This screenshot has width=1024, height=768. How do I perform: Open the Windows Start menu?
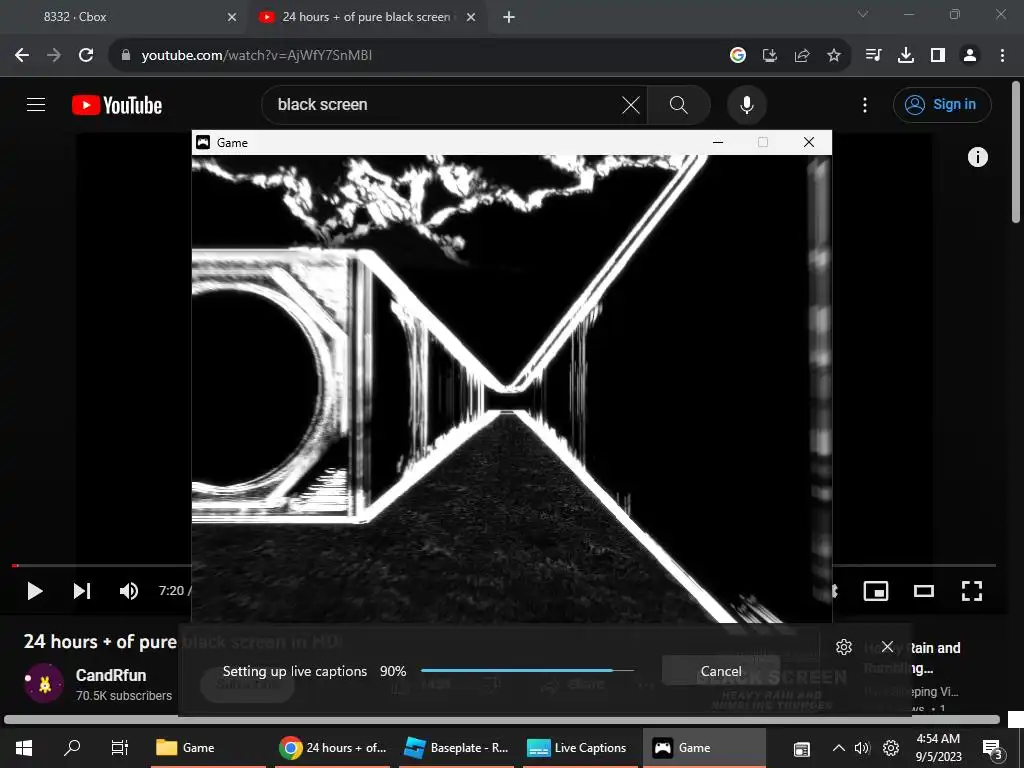pyautogui.click(x=24, y=748)
